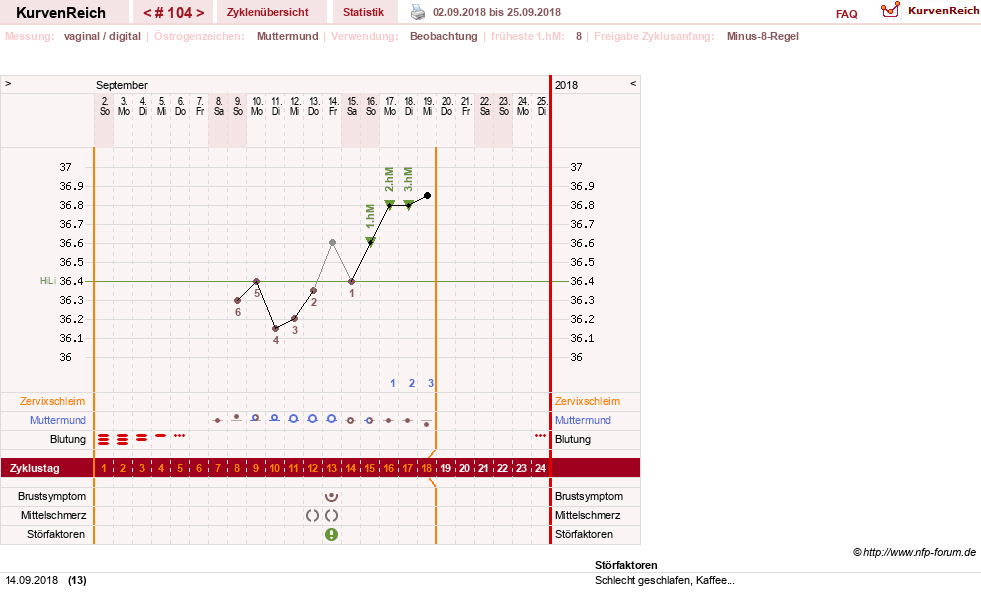Click temperature point labeled 4 at 36.15

click(275, 329)
